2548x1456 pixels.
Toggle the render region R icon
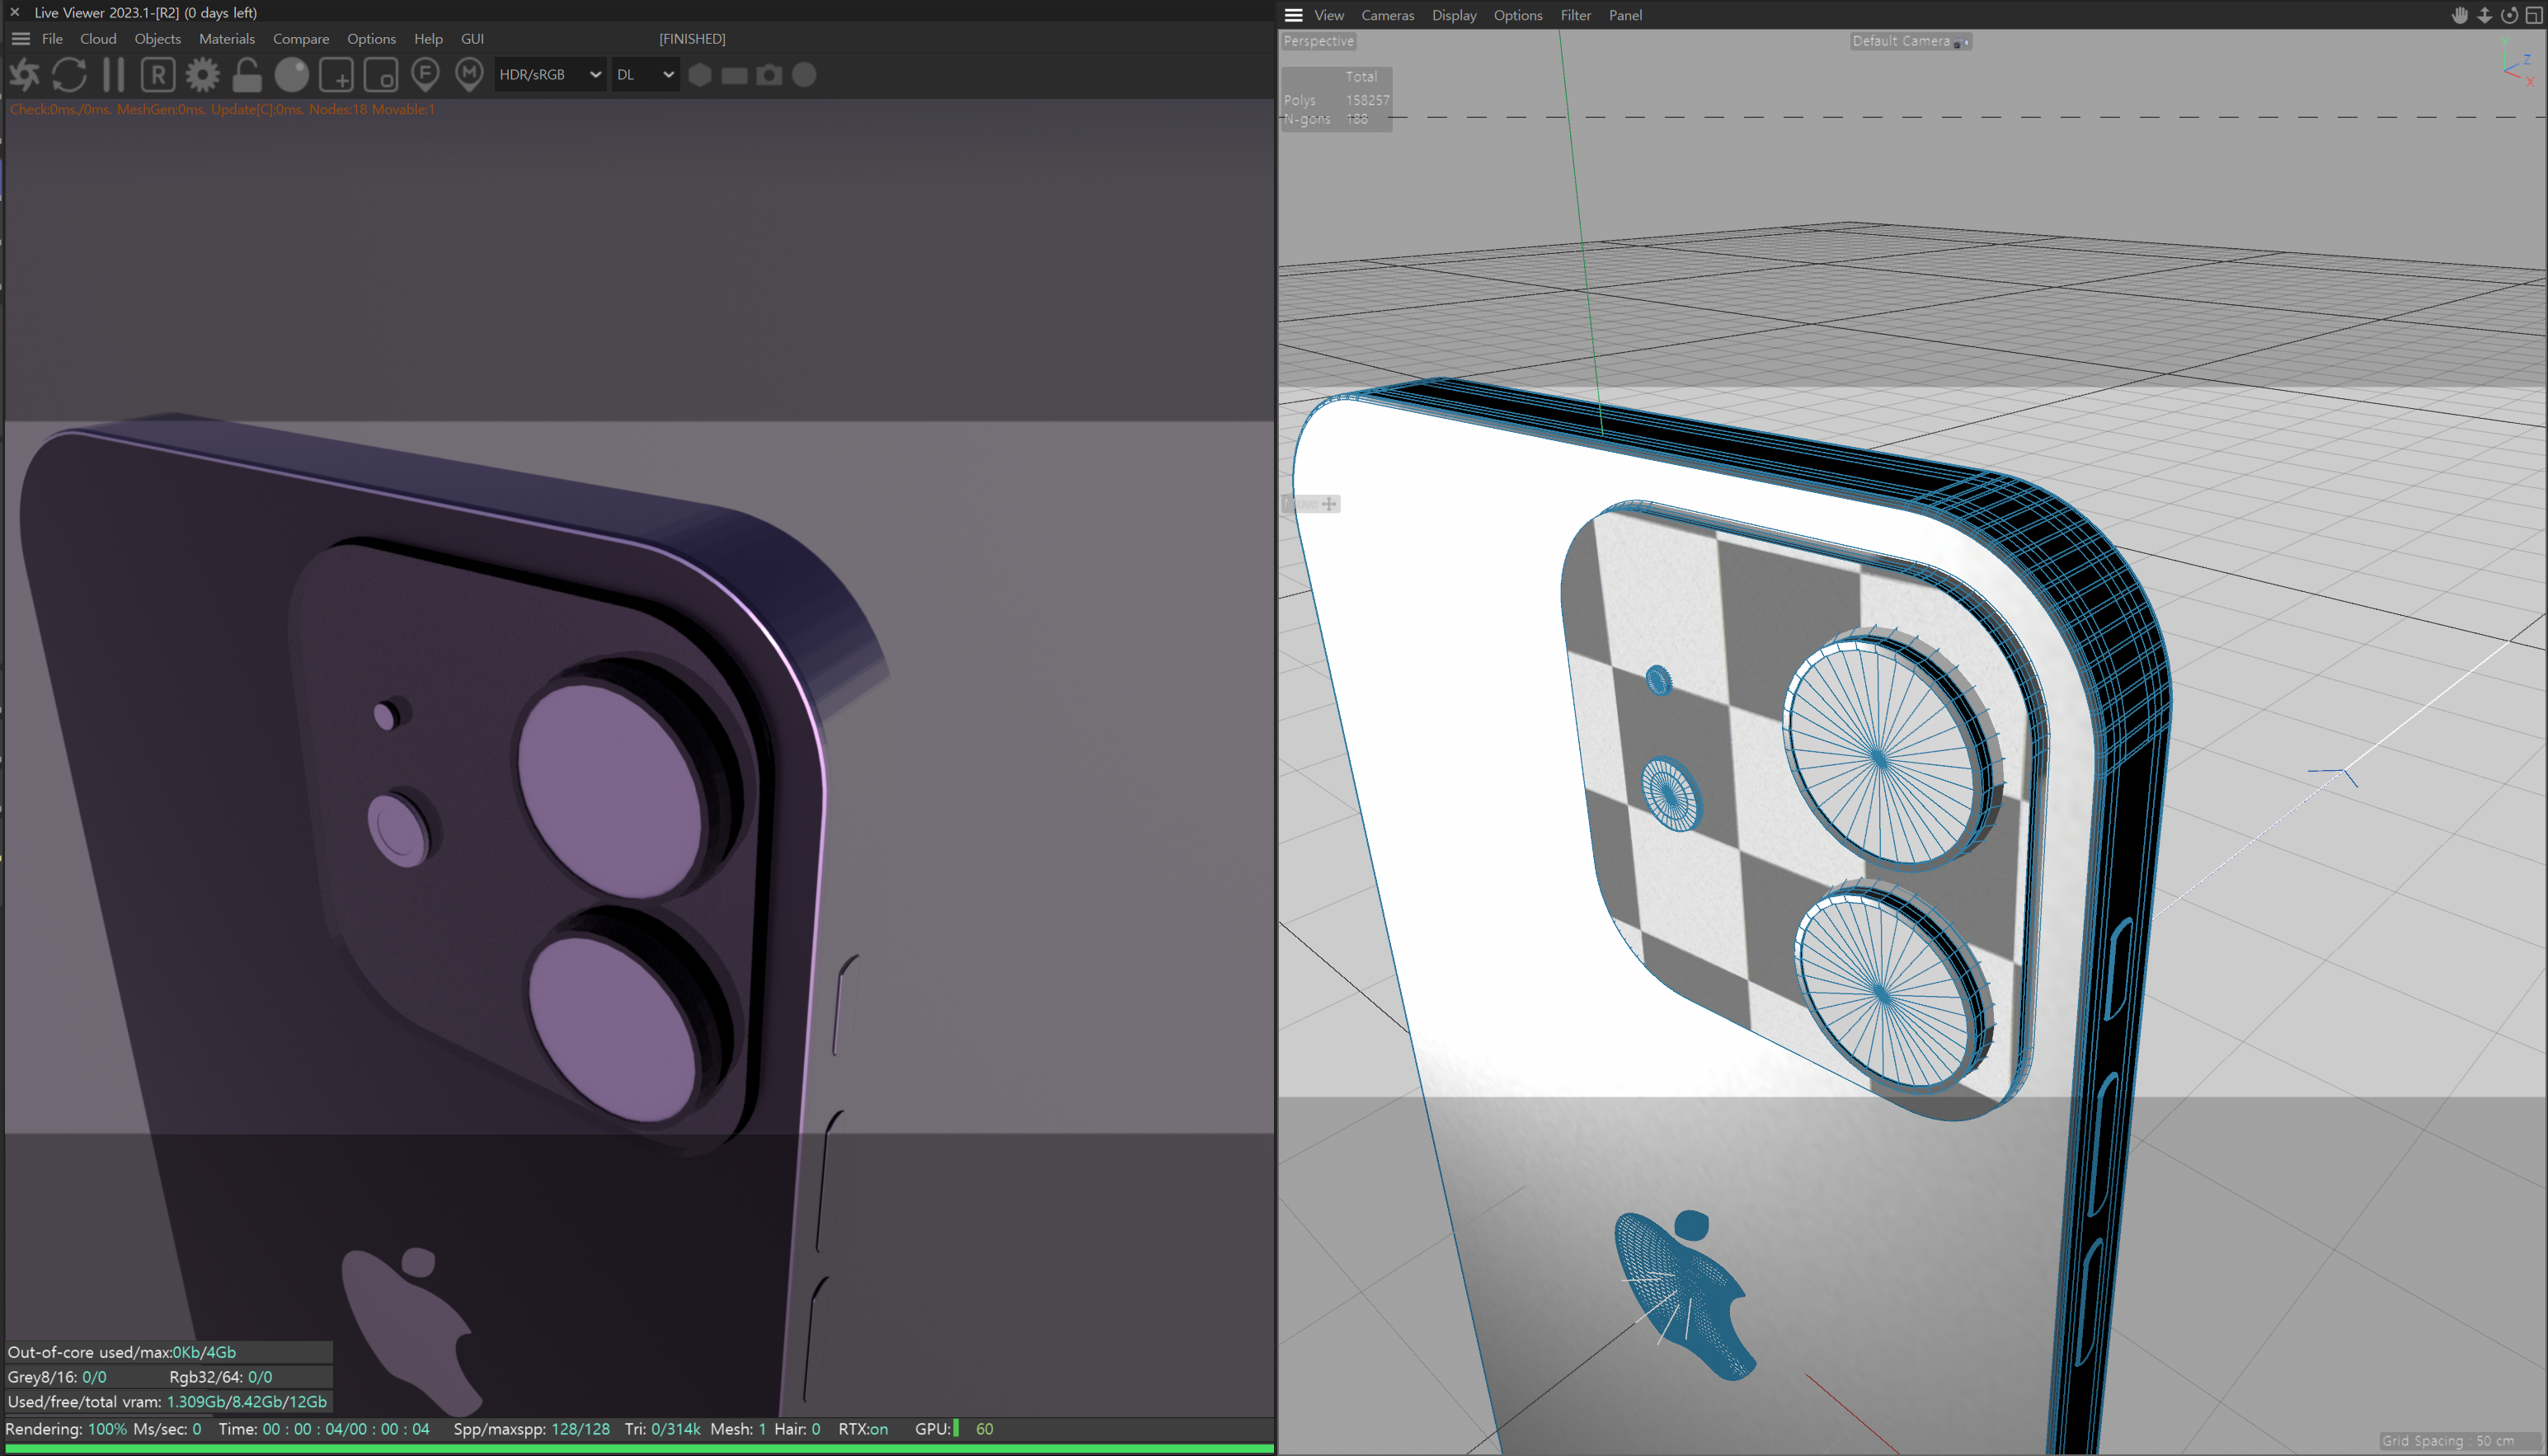tap(158, 75)
